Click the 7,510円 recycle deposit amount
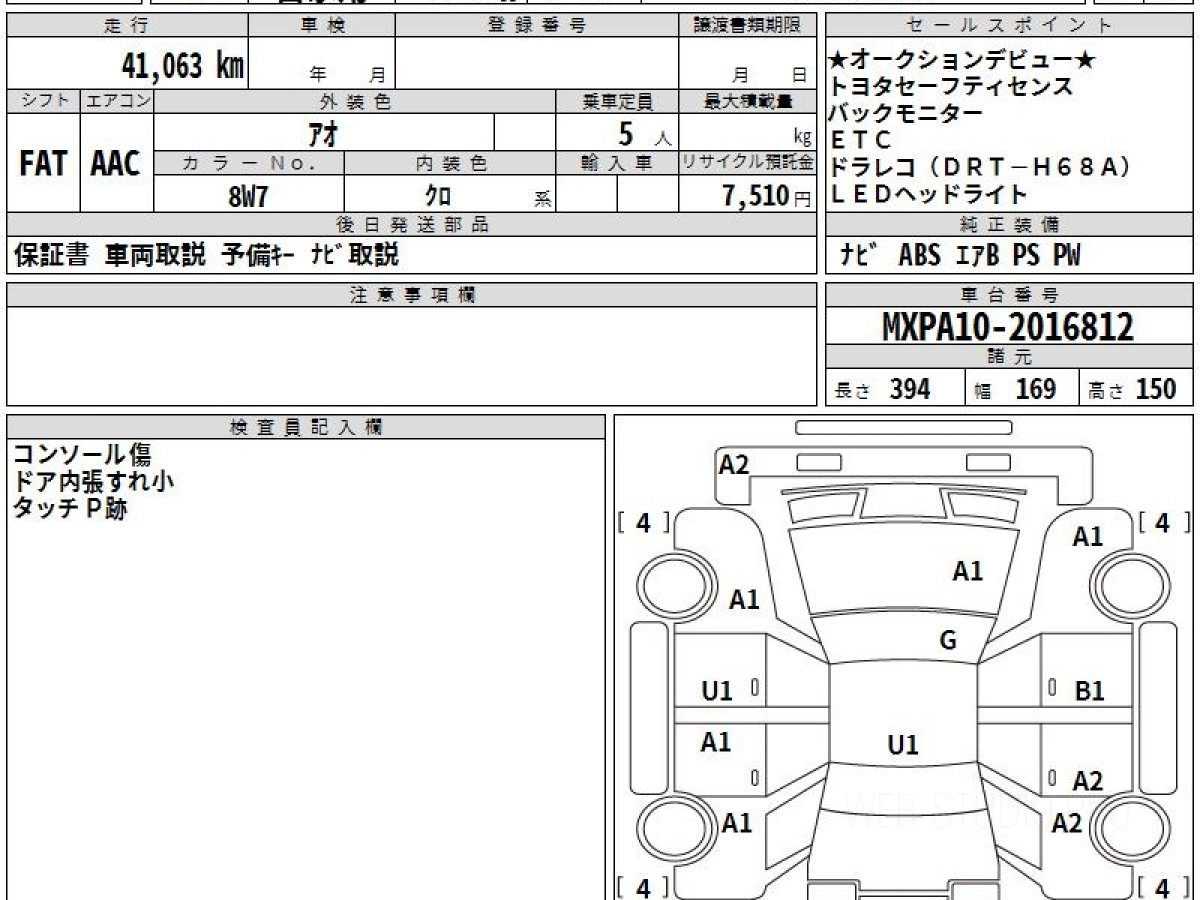This screenshot has width=1200, height=900. coord(767,196)
